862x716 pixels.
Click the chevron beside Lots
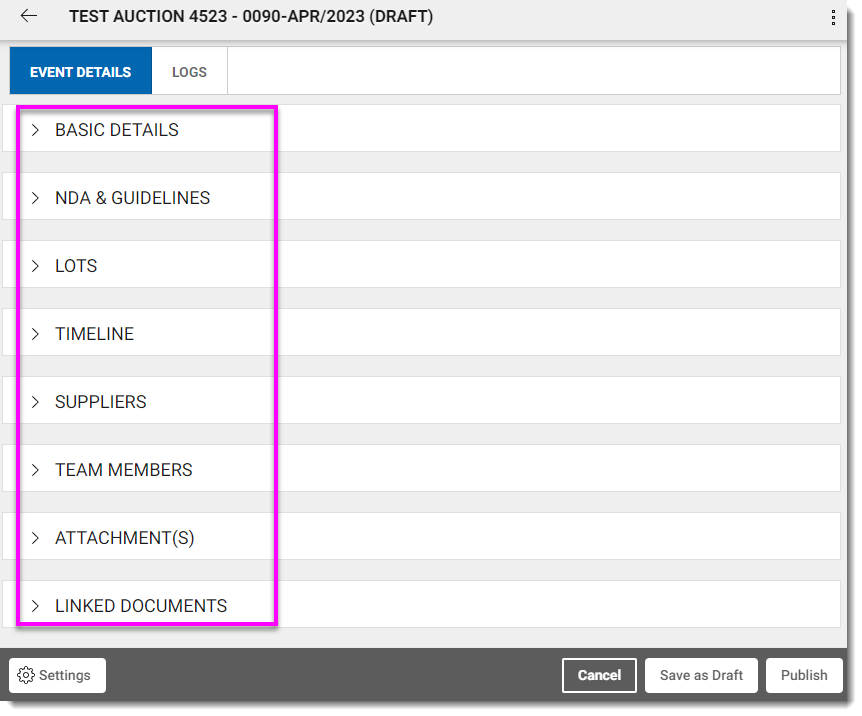point(35,266)
